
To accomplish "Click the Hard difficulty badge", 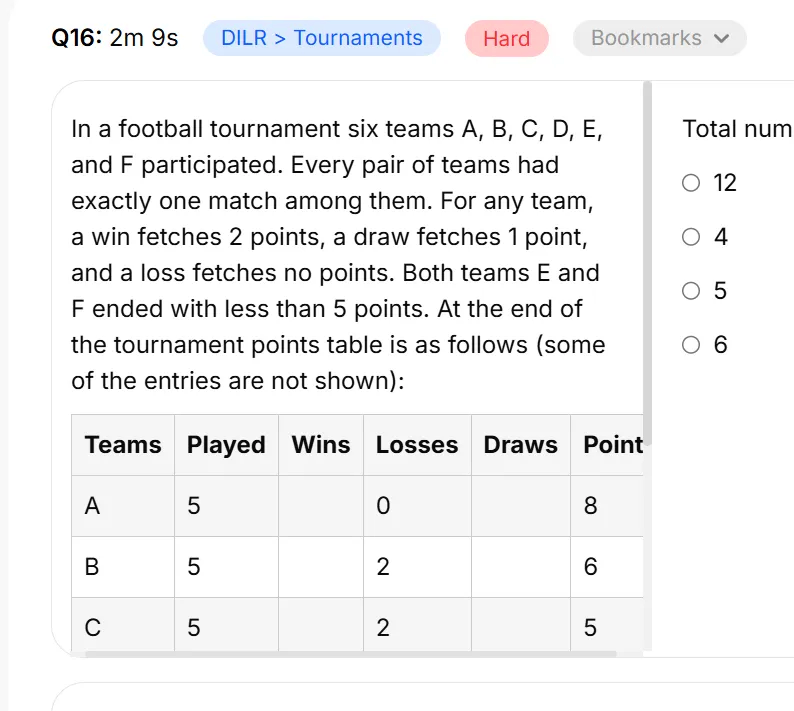I will point(506,38).
